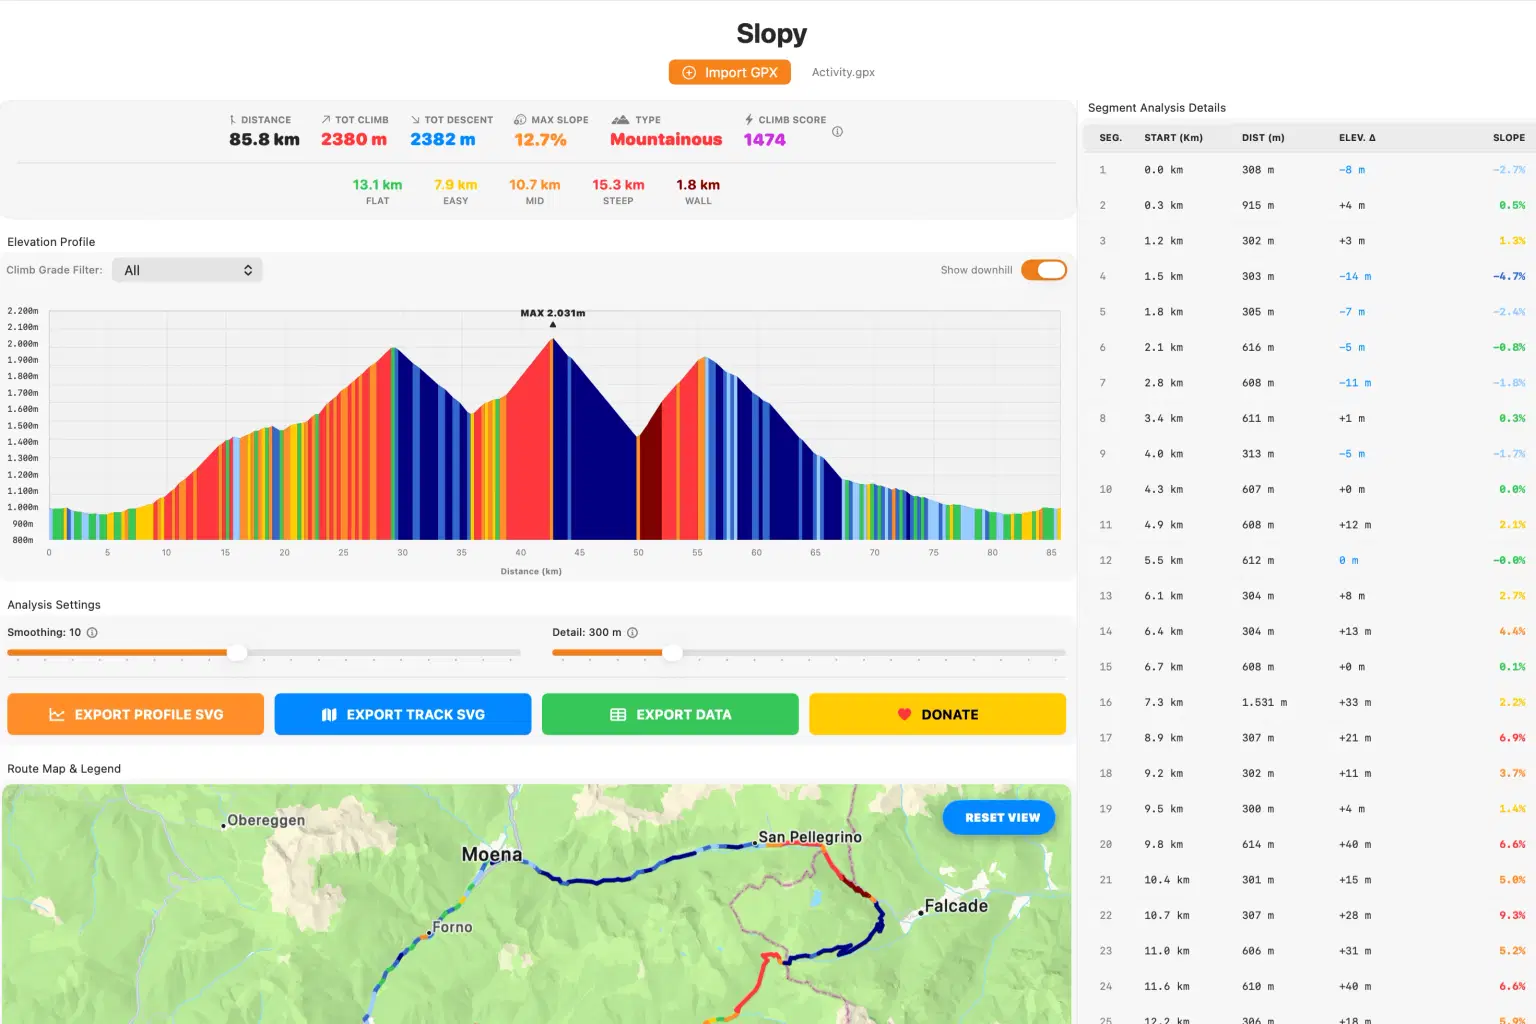Viewport: 1536px width, 1024px height.
Task: Click the Detail info icon
Action: point(632,633)
